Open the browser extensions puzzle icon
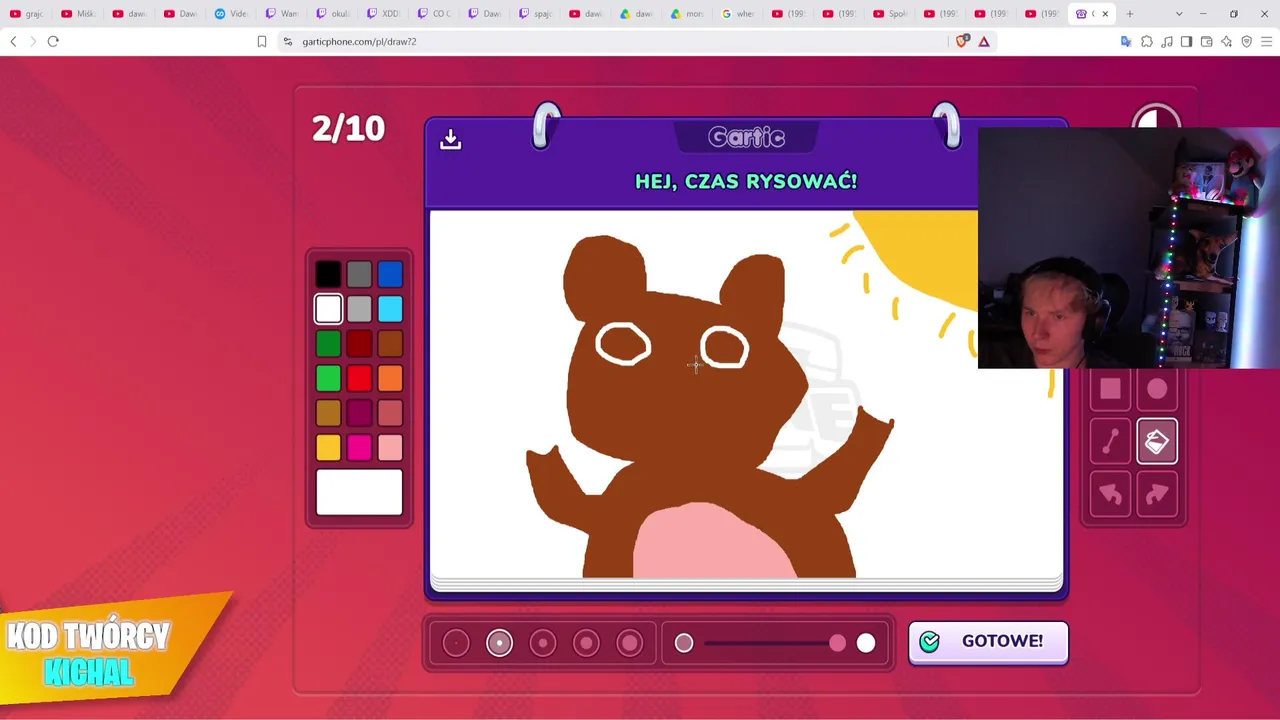1280x720 pixels. click(x=1147, y=41)
